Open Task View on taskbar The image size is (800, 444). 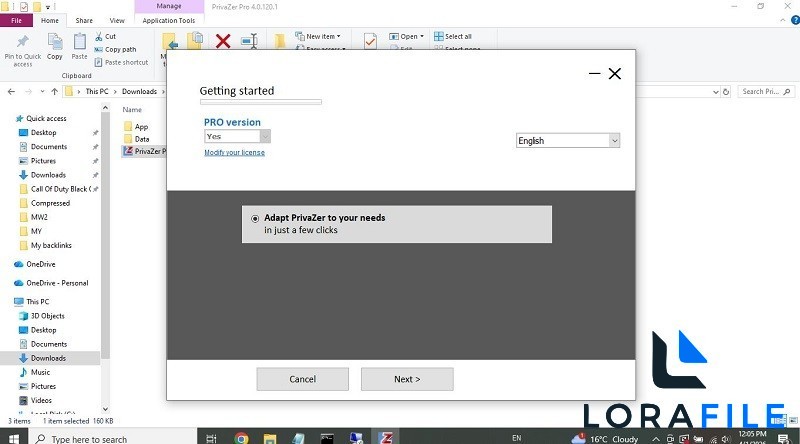[x=211, y=438]
